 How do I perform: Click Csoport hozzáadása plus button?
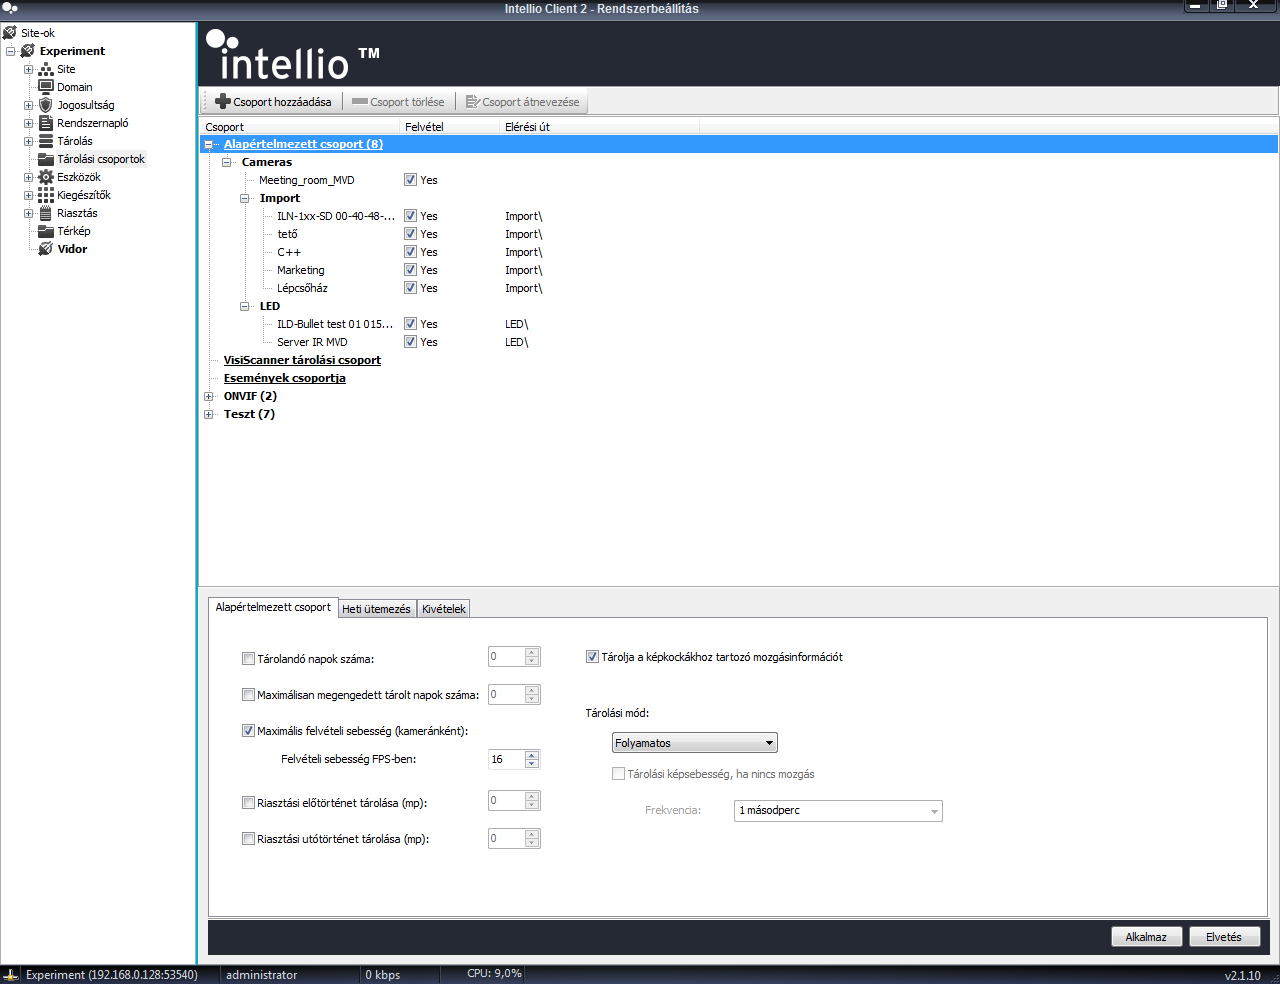273,102
